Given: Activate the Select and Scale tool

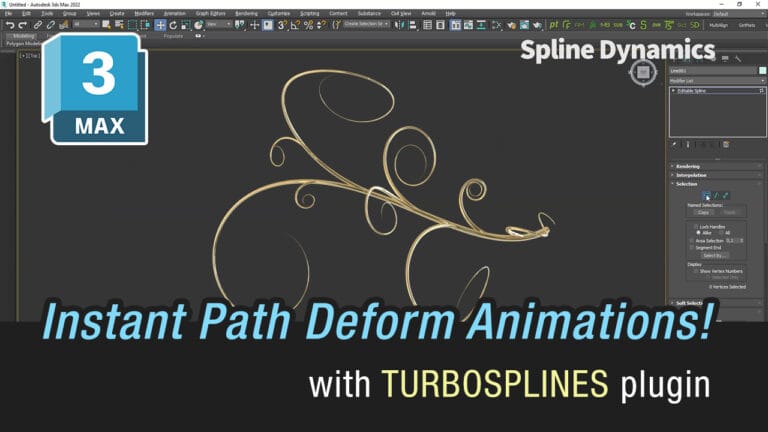Looking at the screenshot, I should [186, 25].
